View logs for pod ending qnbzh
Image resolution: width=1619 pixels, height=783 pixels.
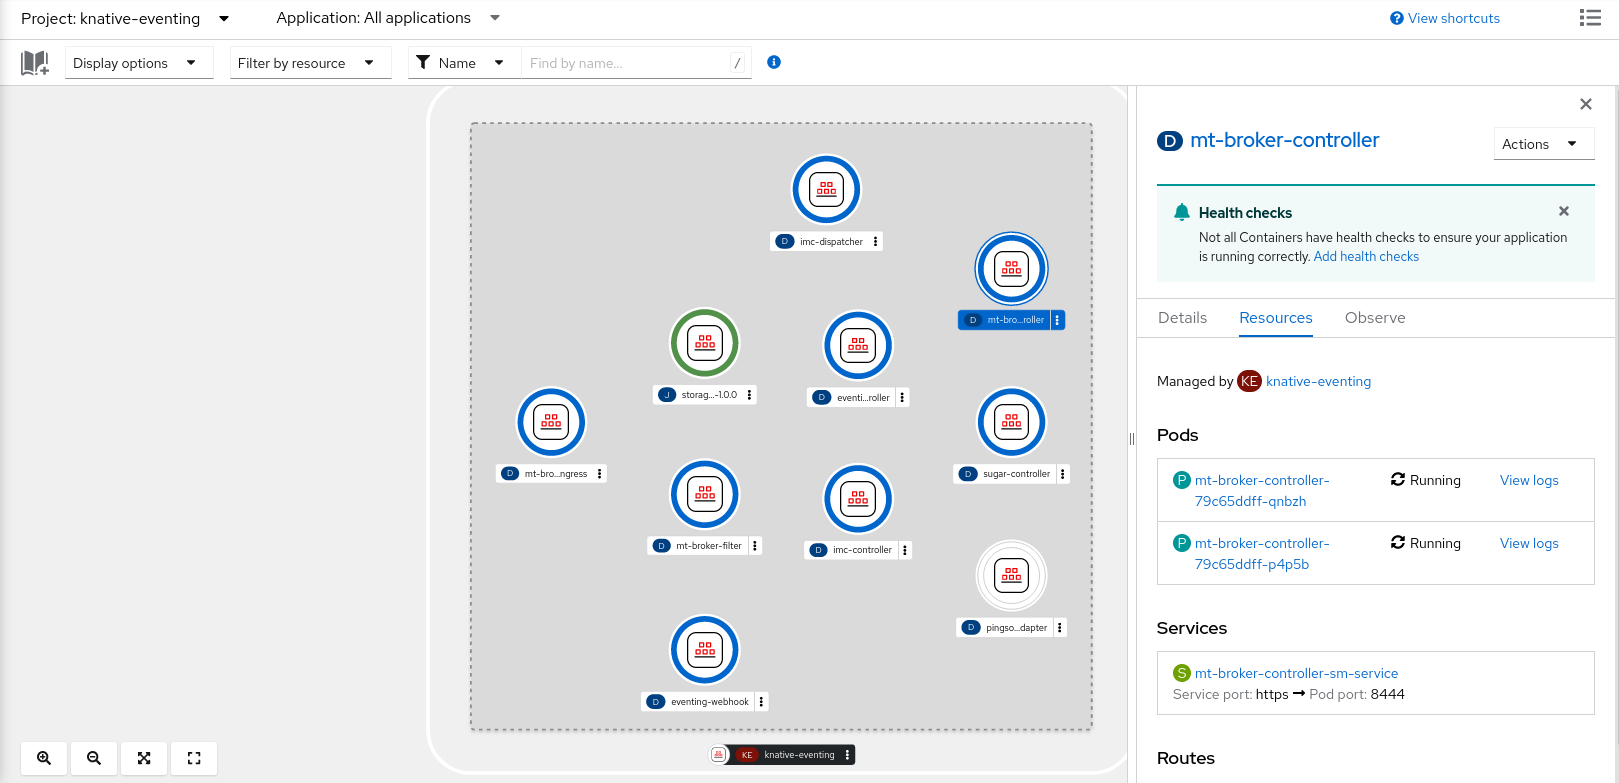(x=1528, y=480)
